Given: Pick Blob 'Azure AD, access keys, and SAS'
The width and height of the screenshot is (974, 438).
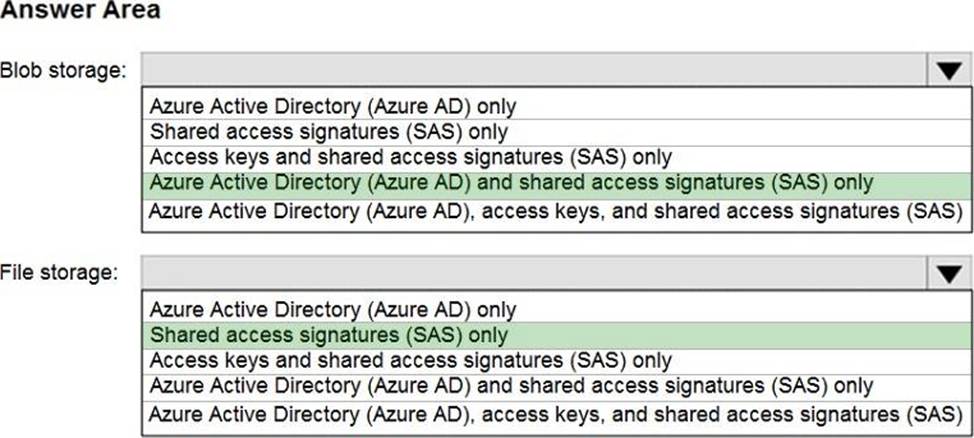Looking at the screenshot, I should click(555, 211).
